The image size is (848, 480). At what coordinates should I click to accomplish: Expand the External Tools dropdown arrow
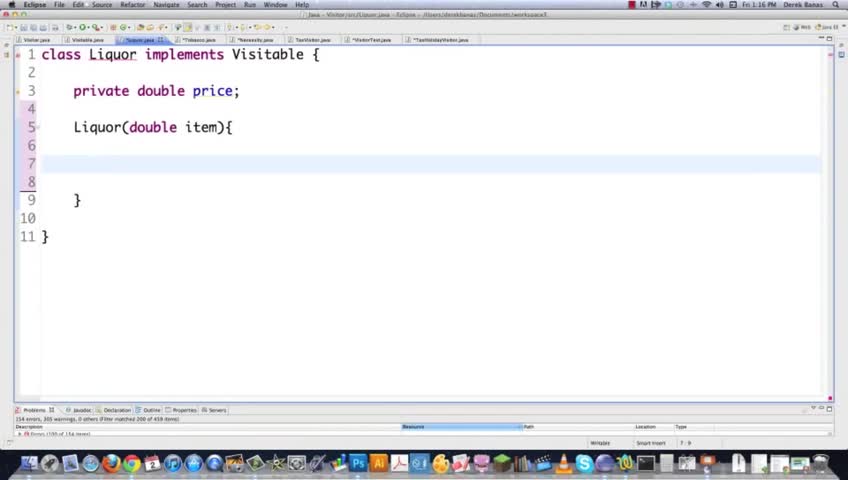click(102, 28)
